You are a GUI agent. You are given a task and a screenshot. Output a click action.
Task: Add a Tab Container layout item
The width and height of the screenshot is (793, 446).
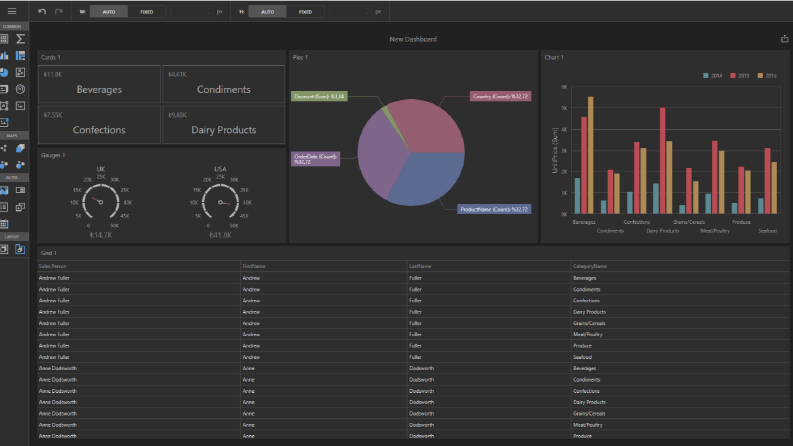pos(20,249)
